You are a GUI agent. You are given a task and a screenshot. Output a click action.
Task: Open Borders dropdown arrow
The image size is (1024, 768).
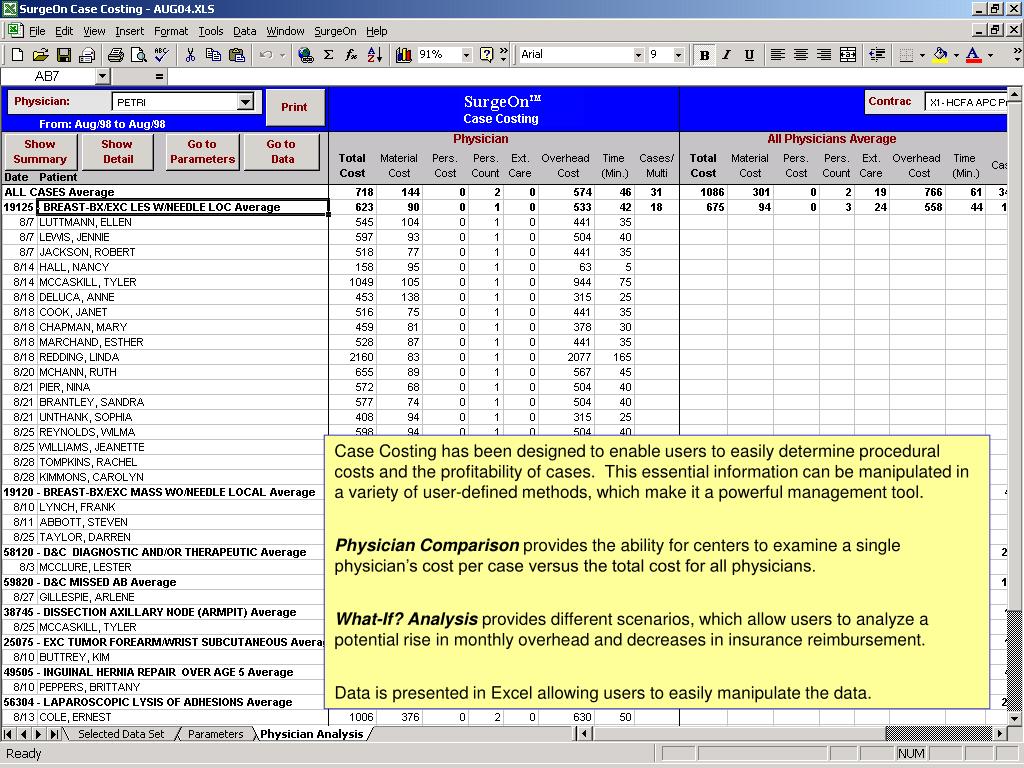pos(922,55)
